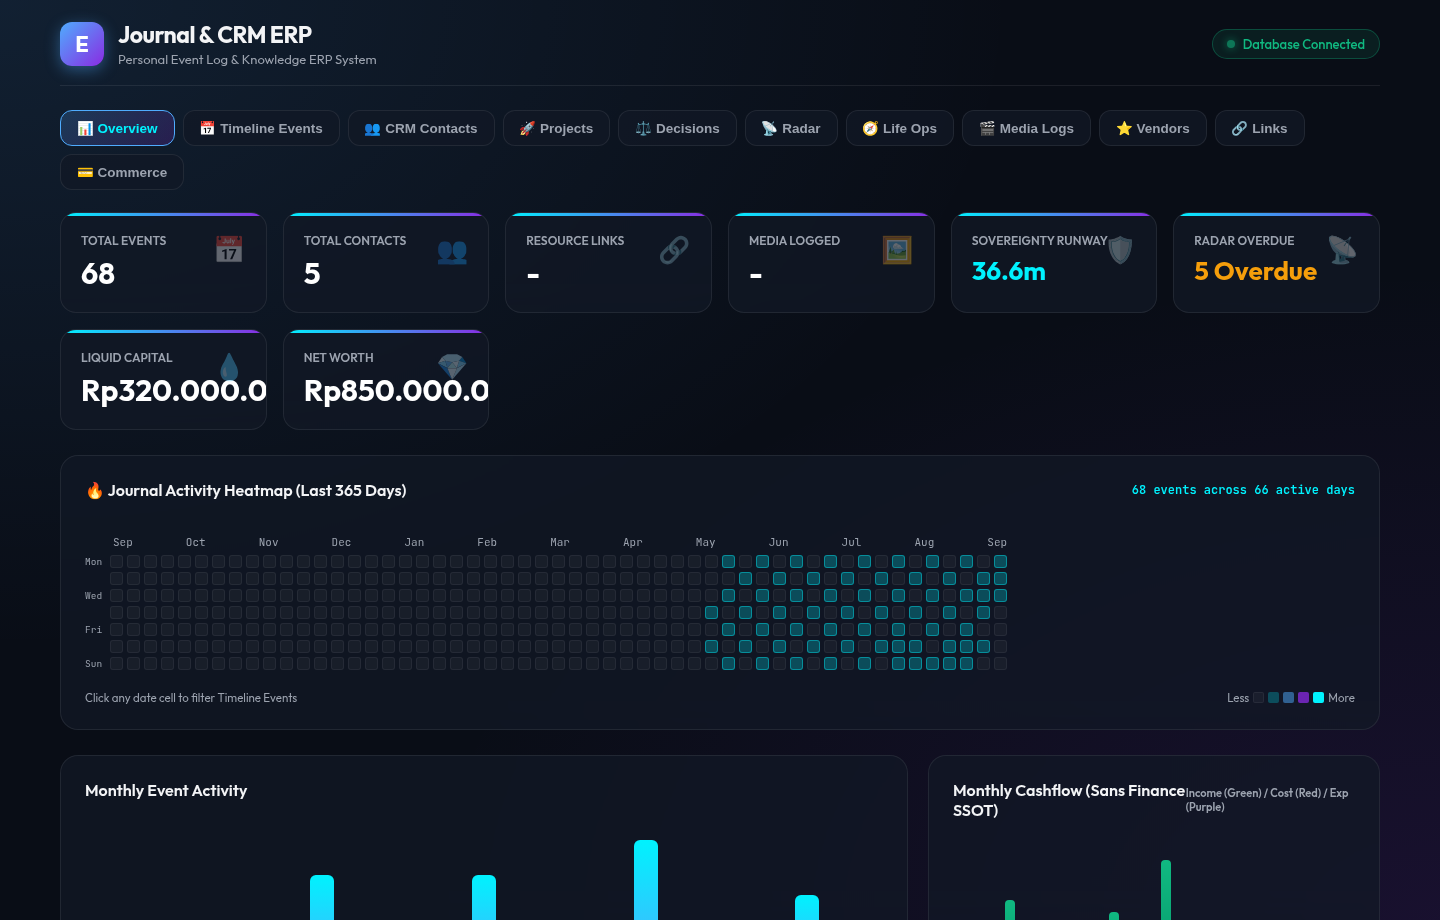Click the purple E app logo
Viewport: 1440px width, 920px height.
(x=82, y=44)
